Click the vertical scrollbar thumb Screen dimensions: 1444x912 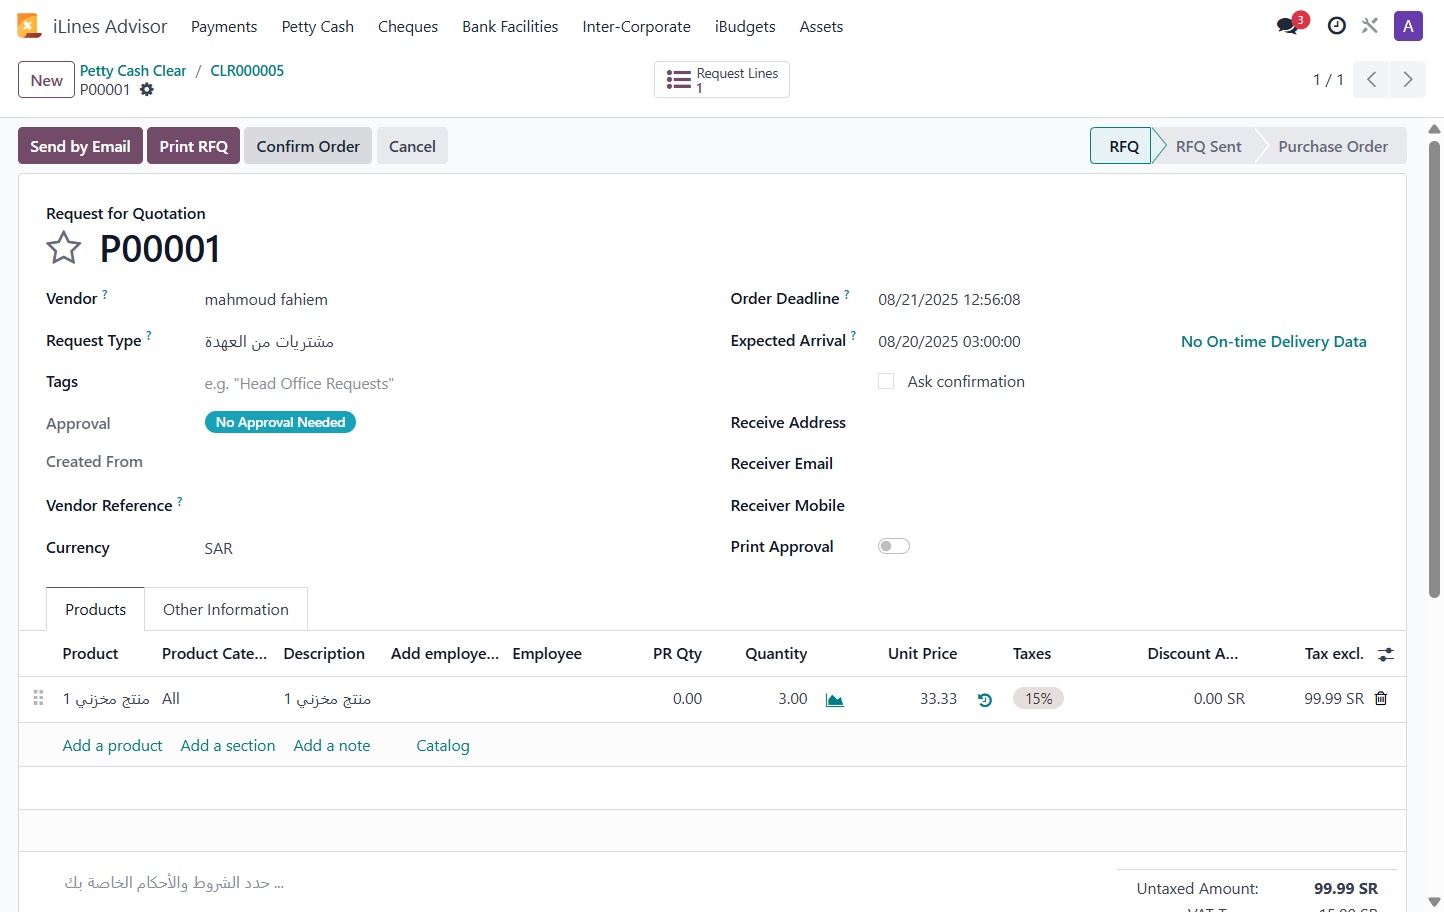[1434, 368]
